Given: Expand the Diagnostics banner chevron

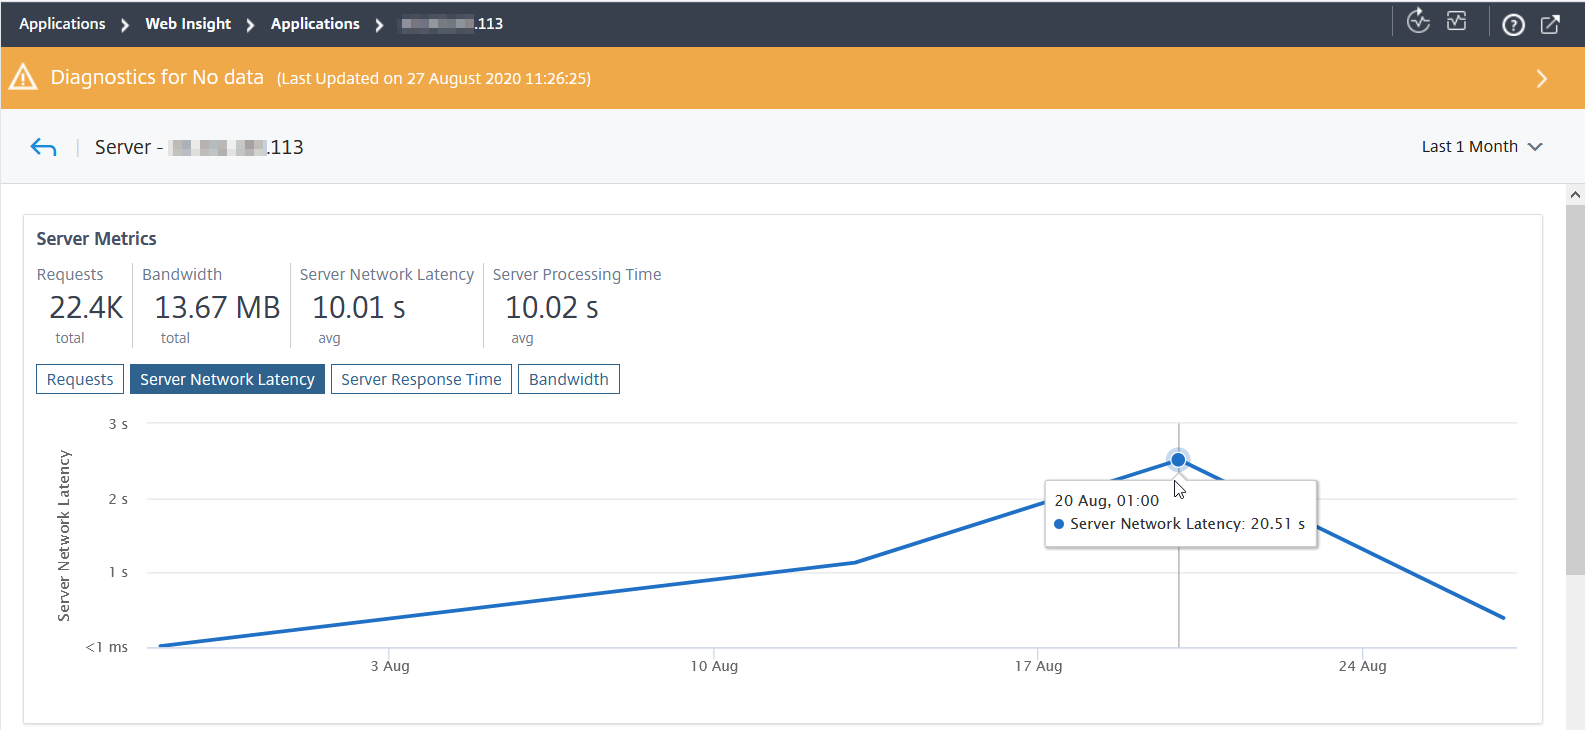Looking at the screenshot, I should pos(1541,78).
